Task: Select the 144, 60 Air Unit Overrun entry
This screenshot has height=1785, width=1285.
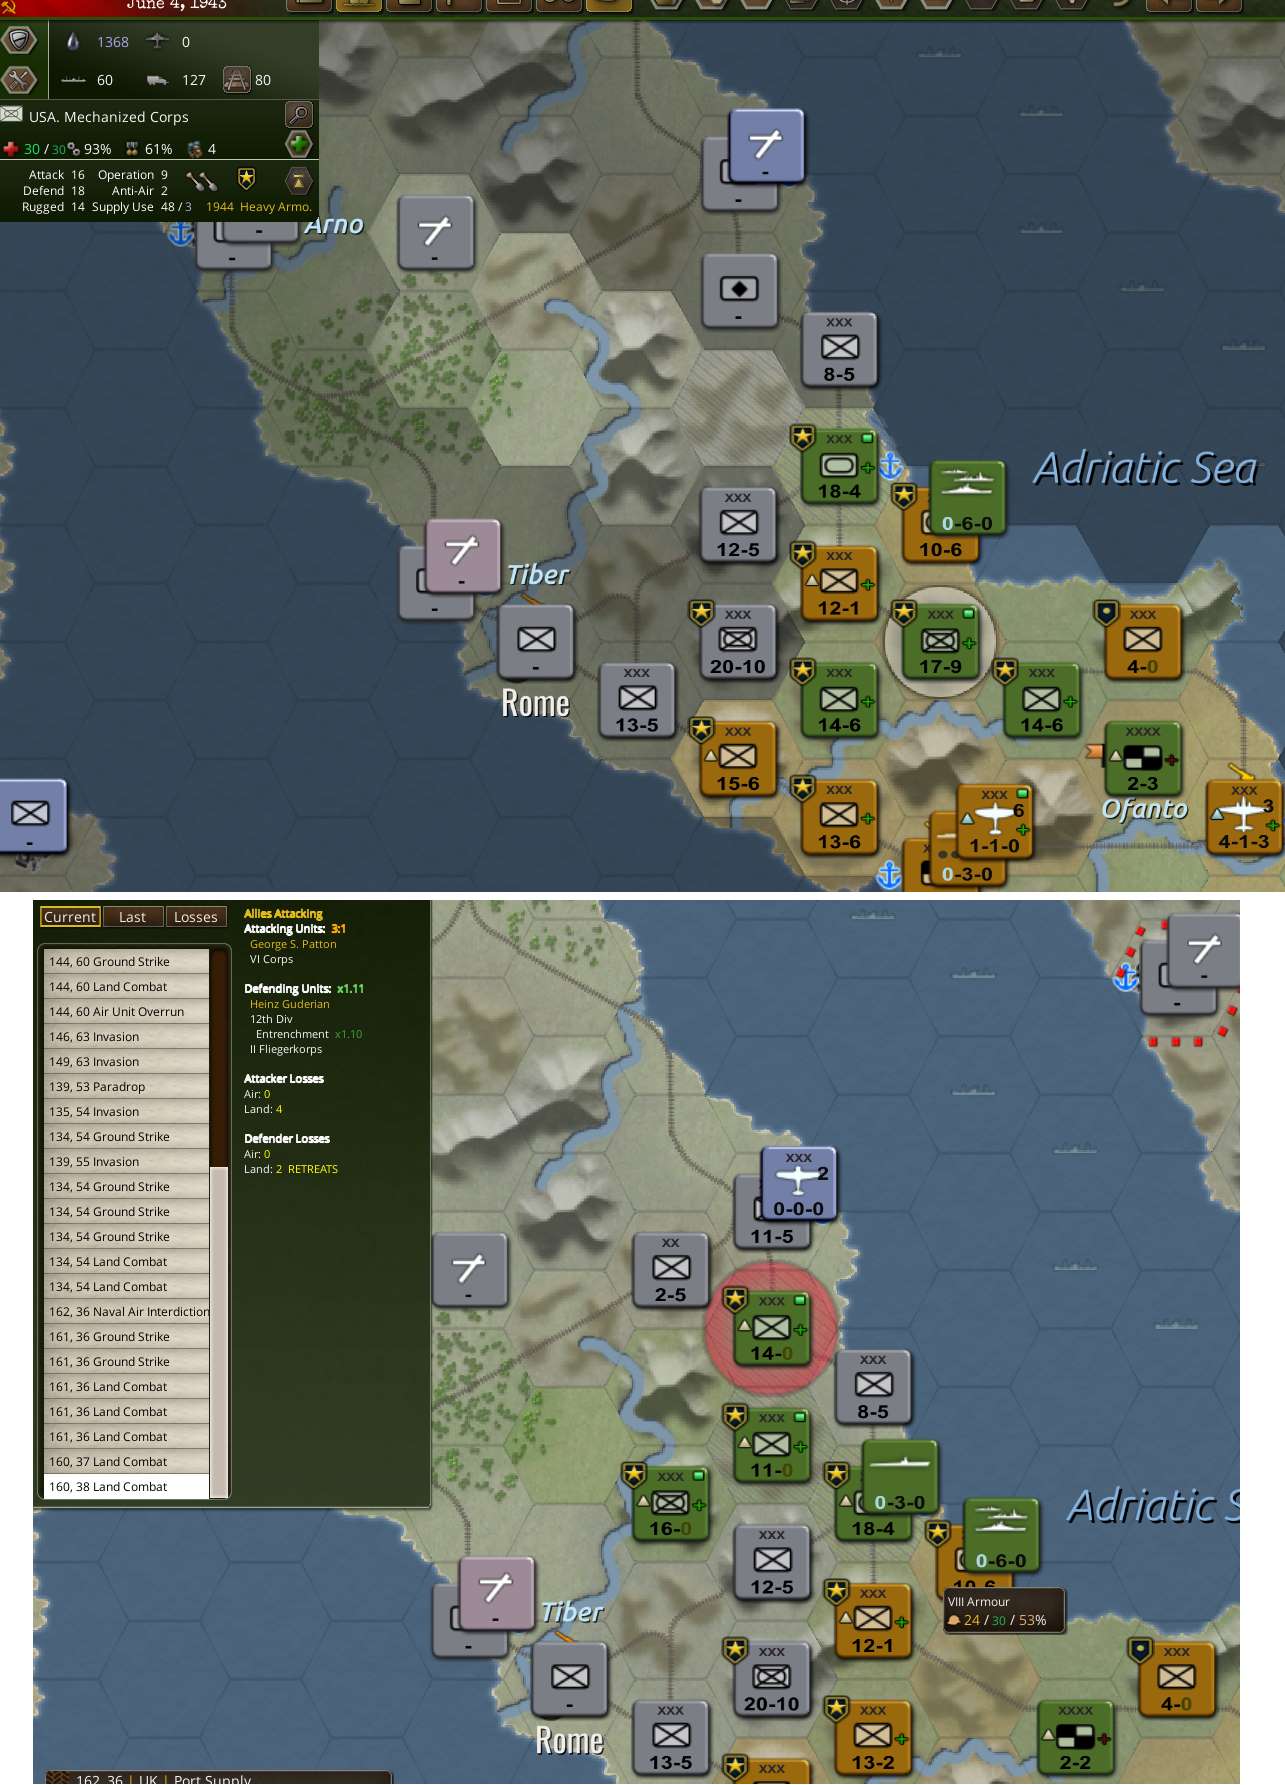Action: point(126,1011)
